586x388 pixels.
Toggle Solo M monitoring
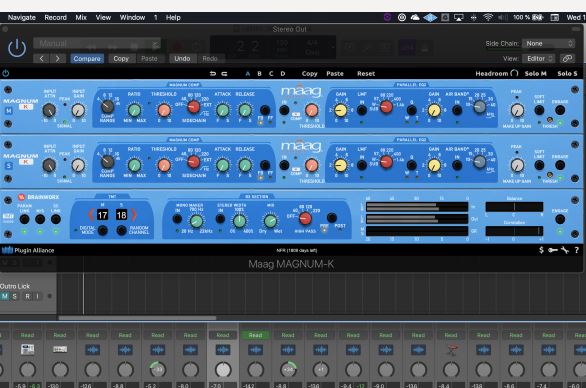tap(536, 73)
